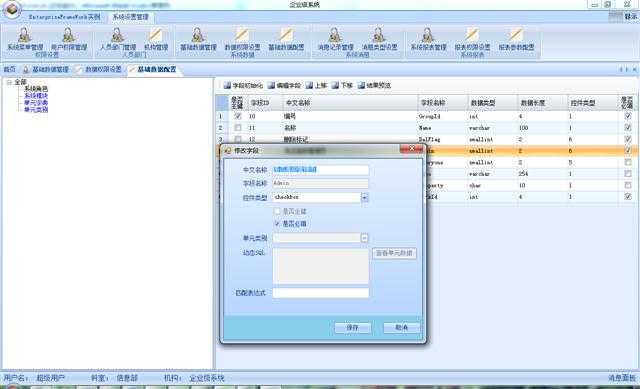
Task: Select 系统角色 in the tree
Action: [36, 89]
